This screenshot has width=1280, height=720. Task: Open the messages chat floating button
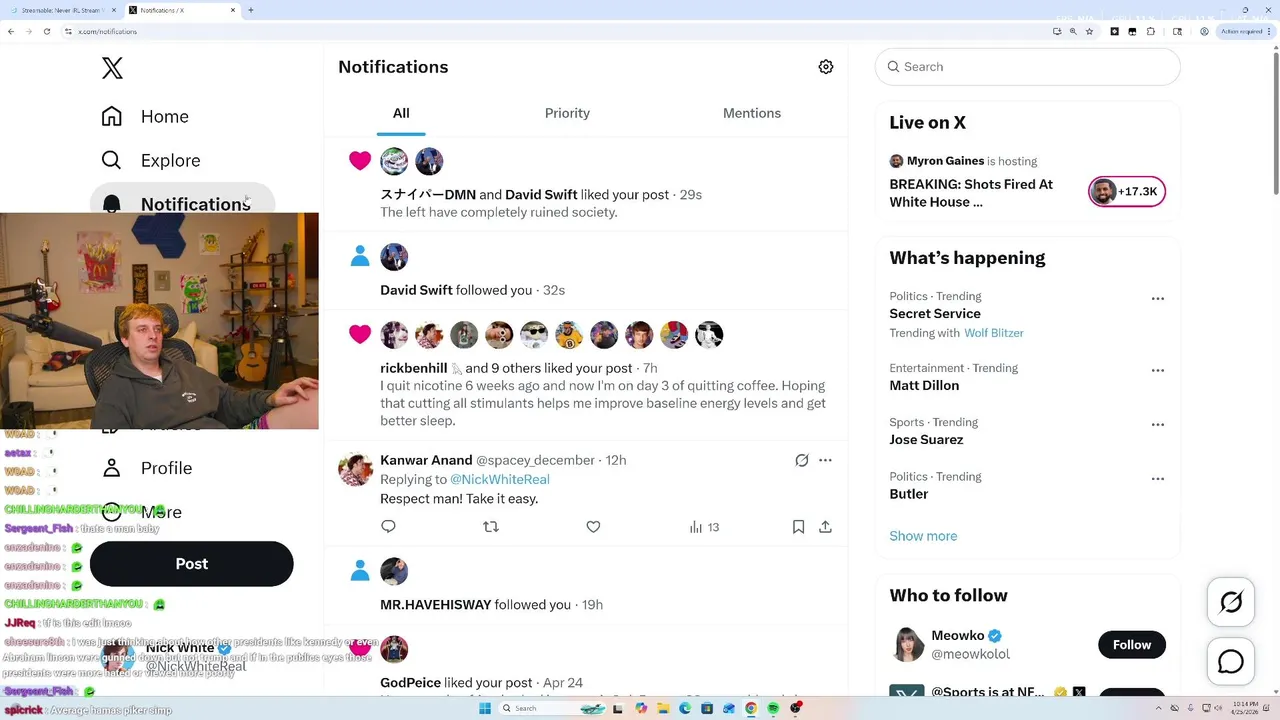click(1231, 662)
